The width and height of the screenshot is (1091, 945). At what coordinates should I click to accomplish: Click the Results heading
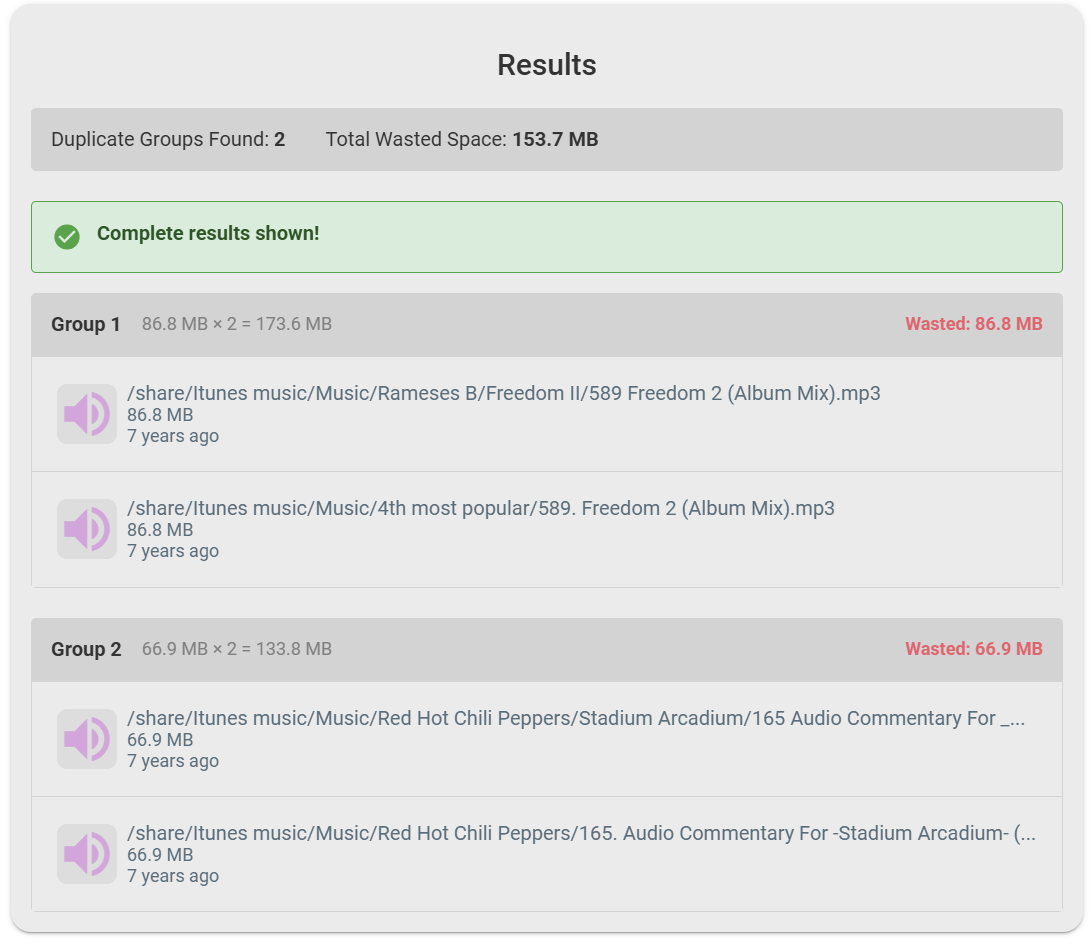(x=547, y=65)
